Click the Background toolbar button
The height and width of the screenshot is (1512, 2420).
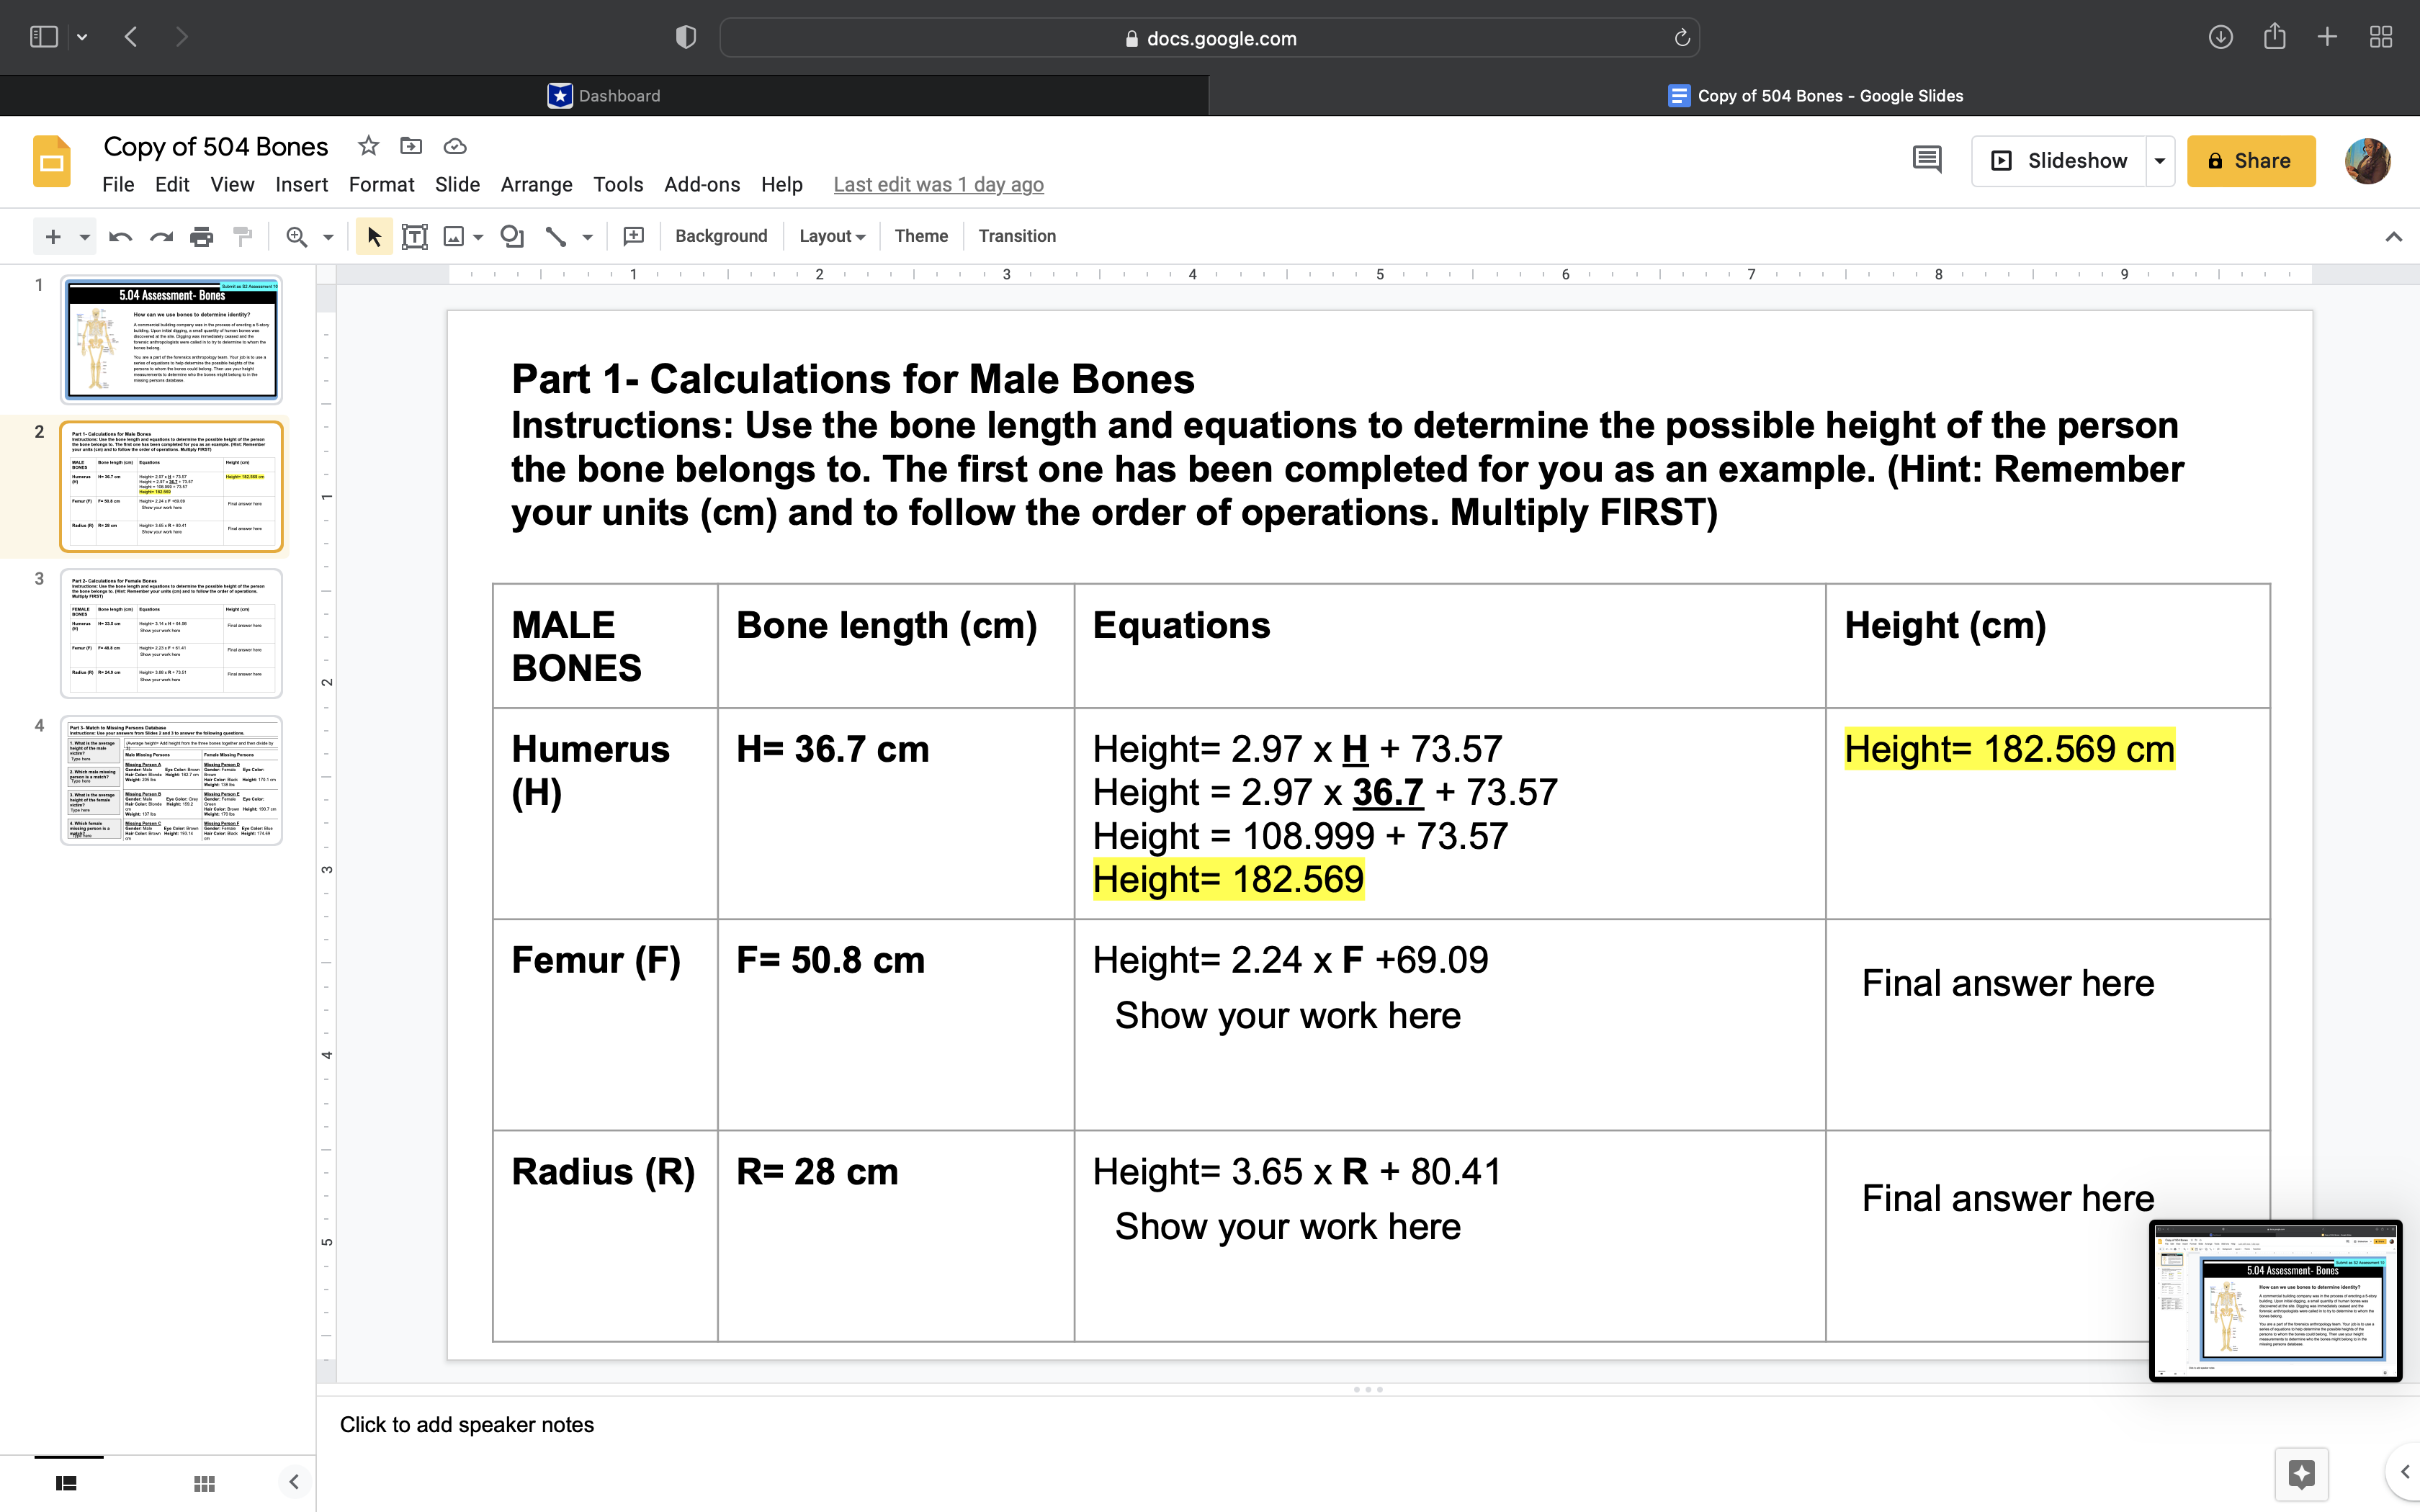pyautogui.click(x=720, y=235)
